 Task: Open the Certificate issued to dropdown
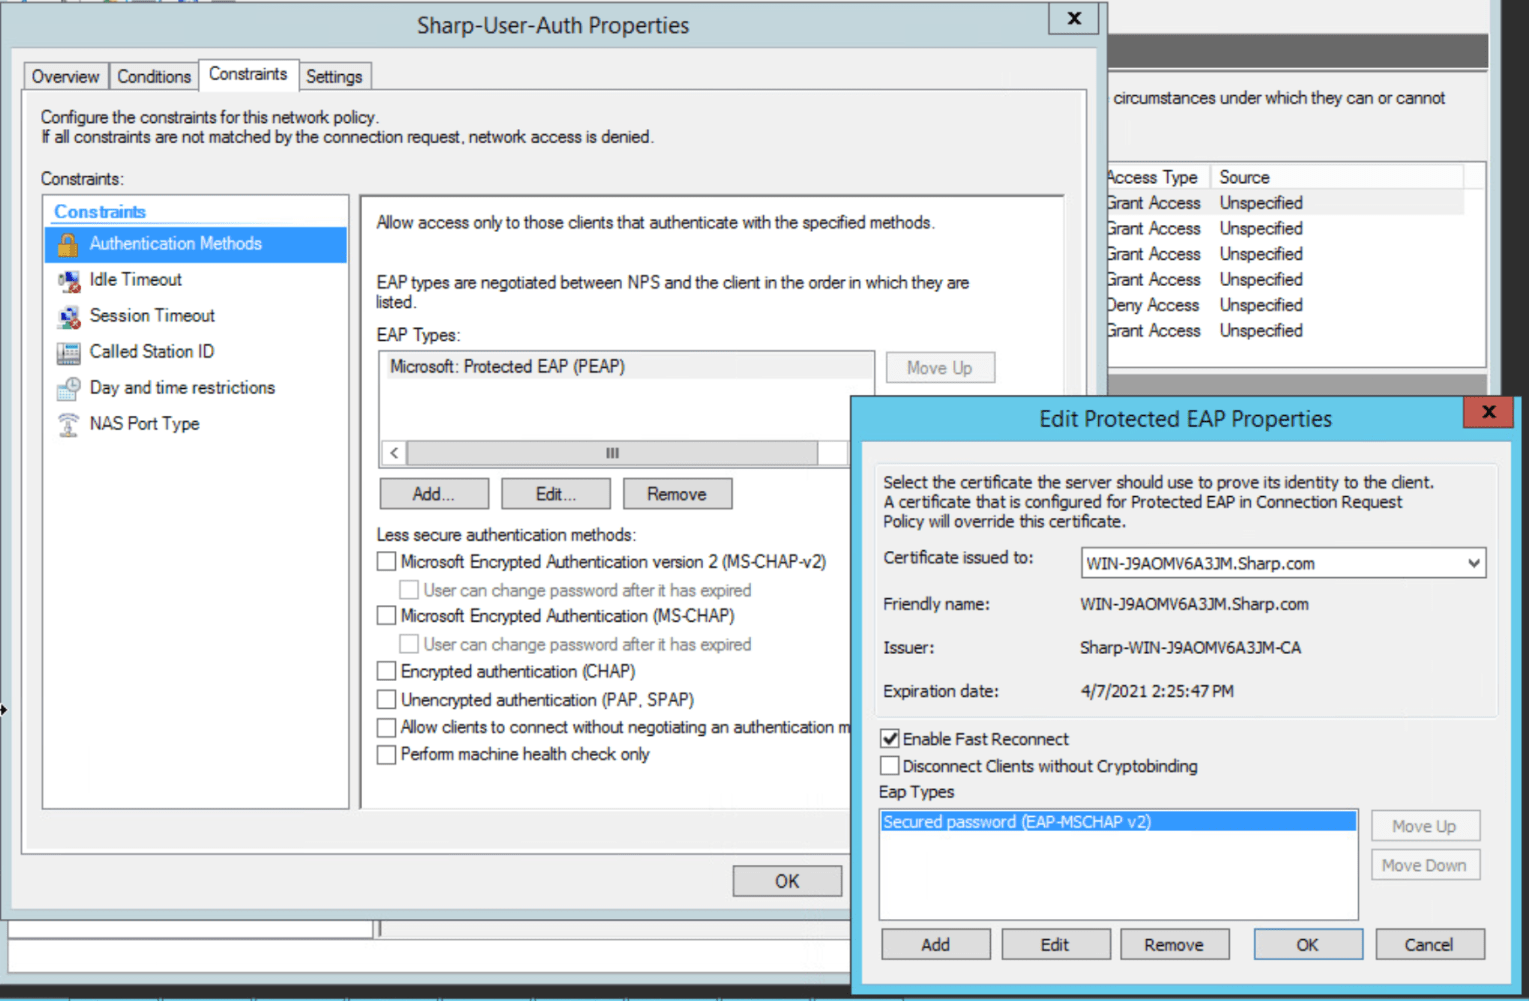[1473, 563]
